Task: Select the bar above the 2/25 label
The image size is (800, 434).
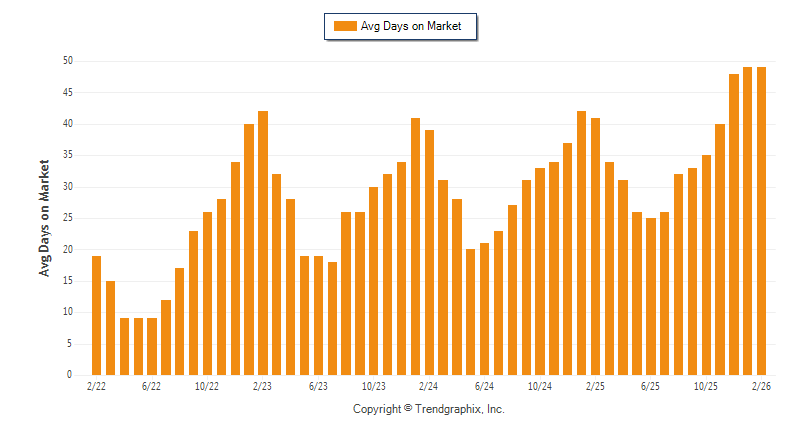Action: click(x=595, y=246)
